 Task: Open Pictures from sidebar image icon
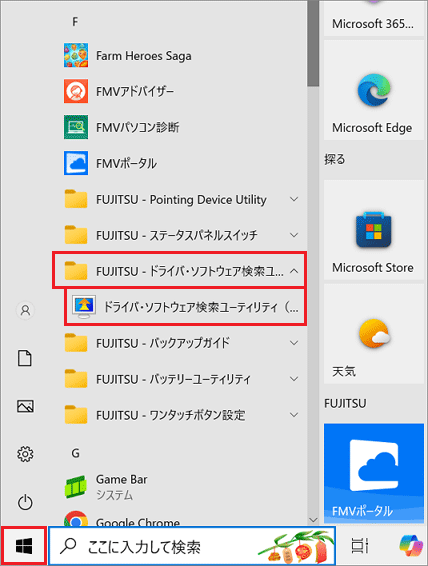pos(25,406)
